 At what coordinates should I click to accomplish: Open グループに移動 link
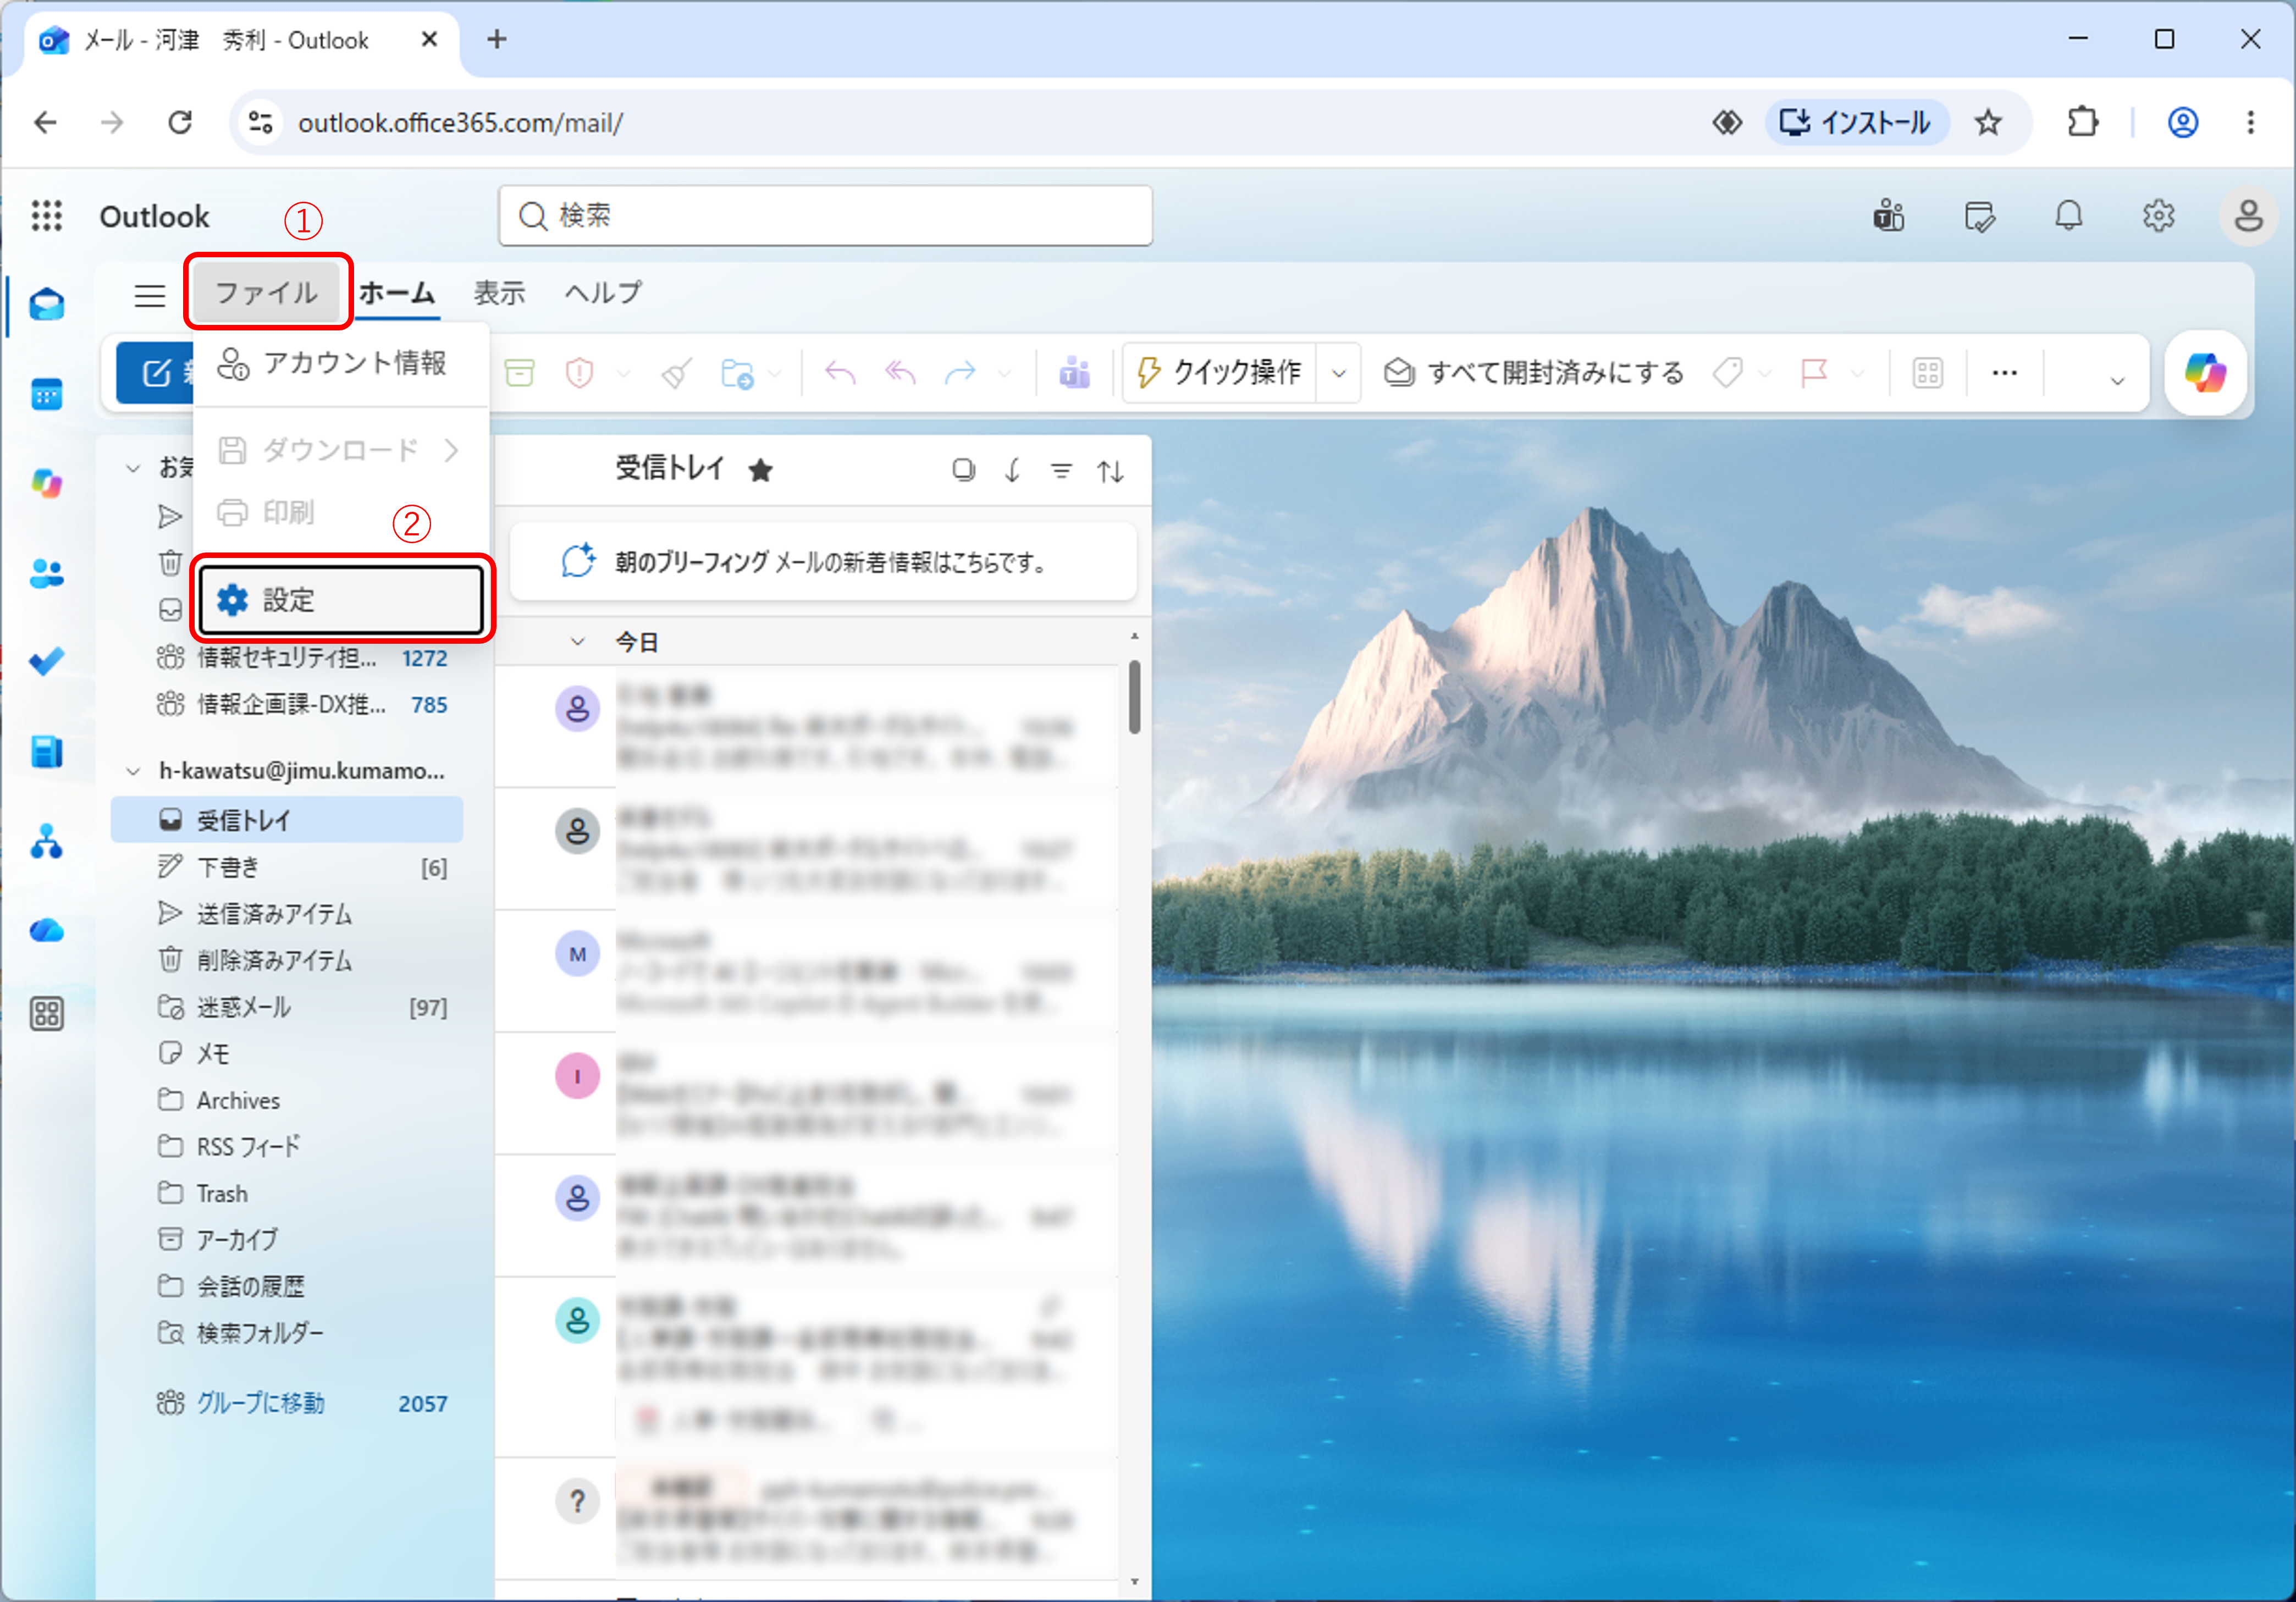click(x=260, y=1403)
